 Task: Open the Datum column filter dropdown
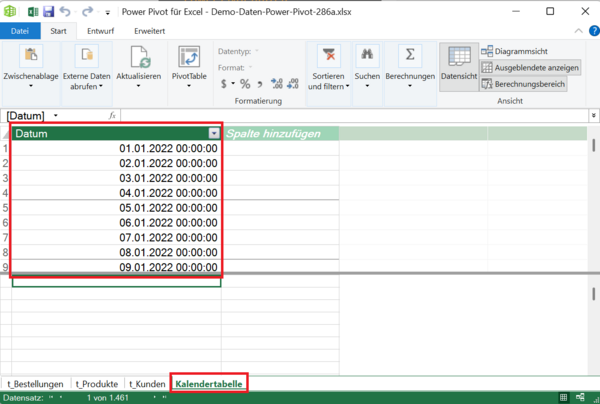pos(213,133)
